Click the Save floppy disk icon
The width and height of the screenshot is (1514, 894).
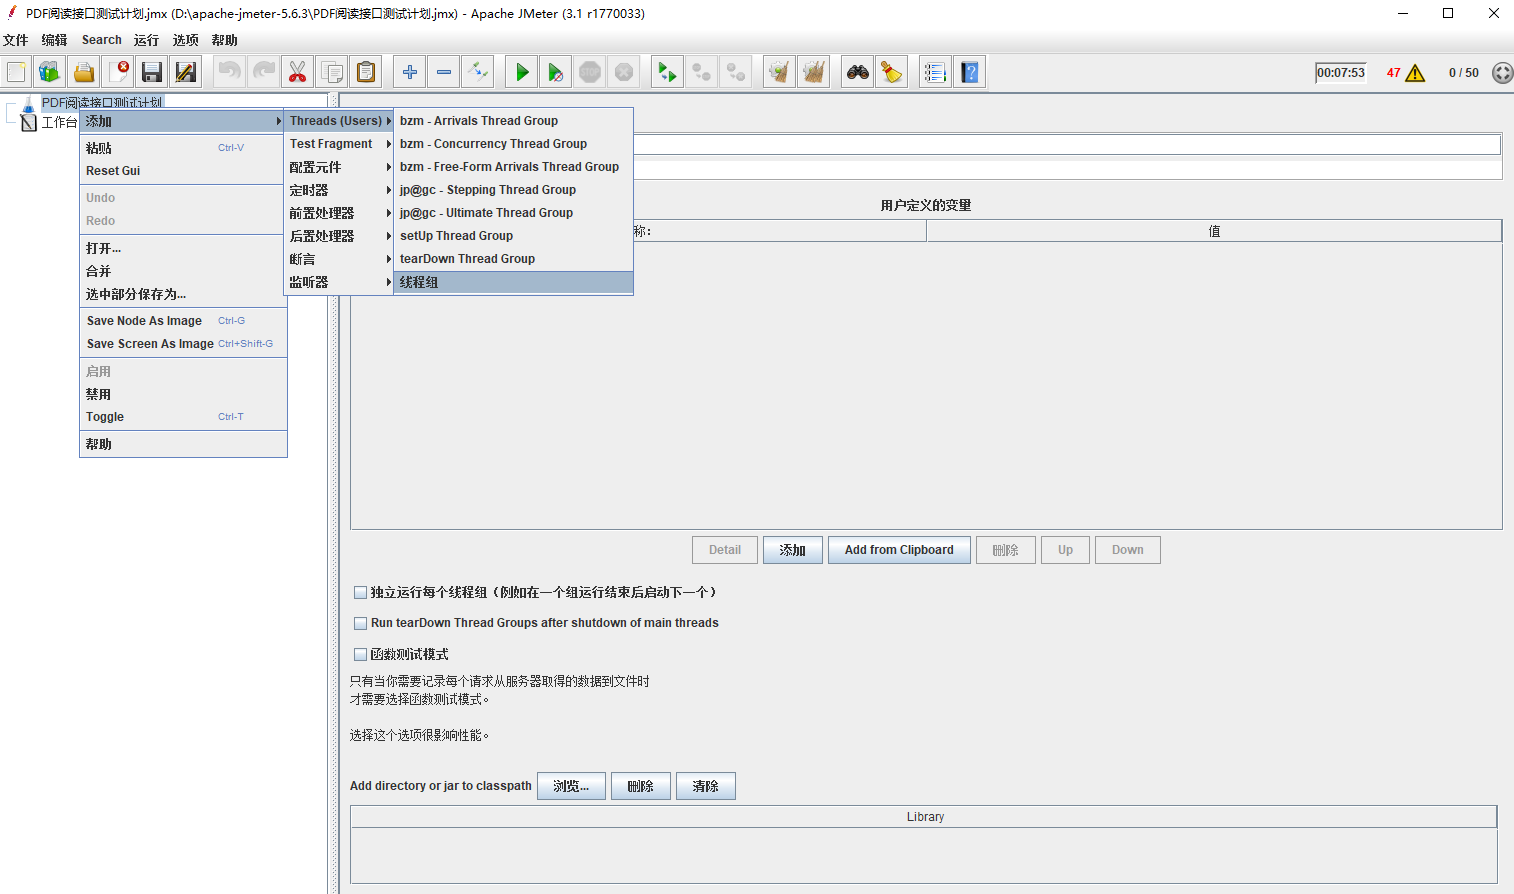(x=152, y=72)
